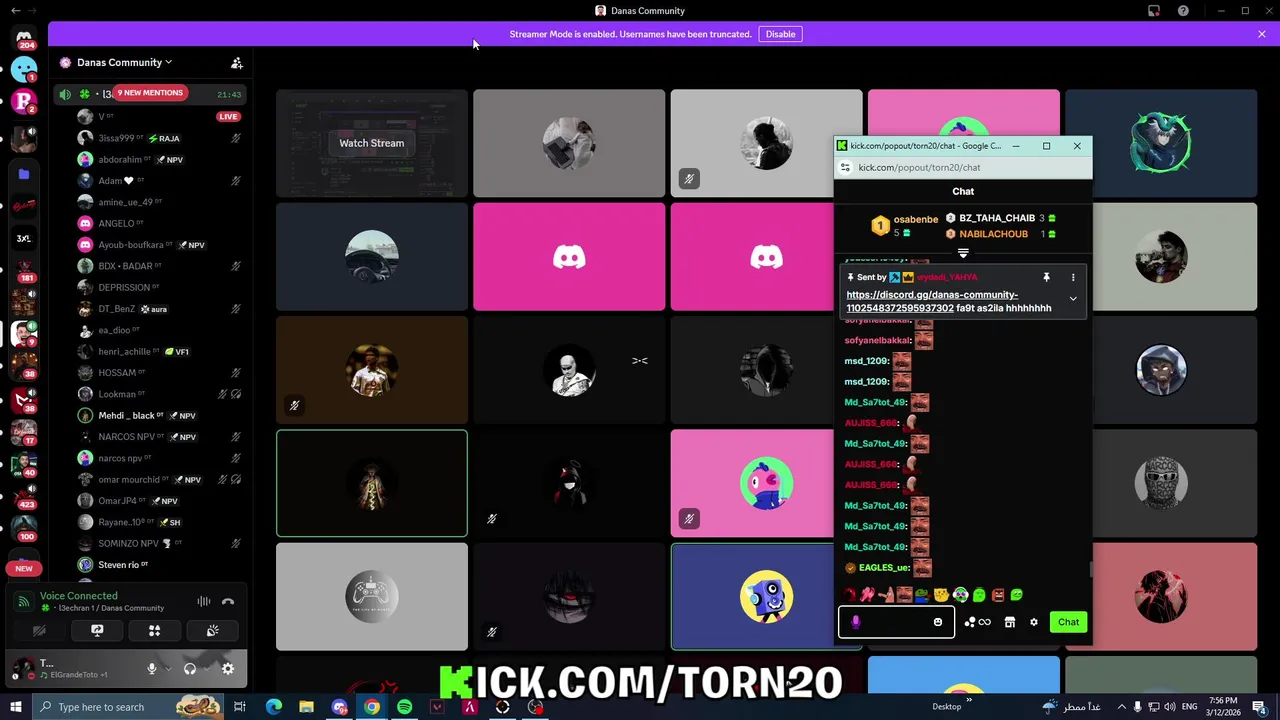This screenshot has width=1280, height=720.
Task: Click the first emote in quick emote row
Action: (850, 595)
